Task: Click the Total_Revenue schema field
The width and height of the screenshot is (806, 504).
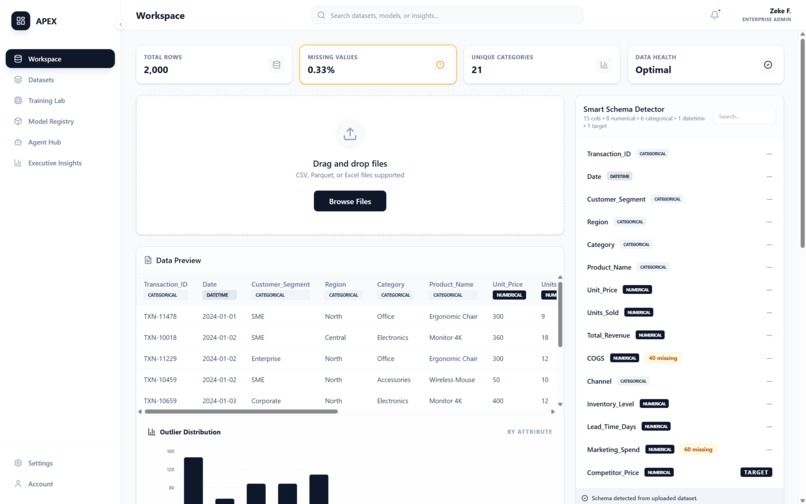Action: coord(608,335)
